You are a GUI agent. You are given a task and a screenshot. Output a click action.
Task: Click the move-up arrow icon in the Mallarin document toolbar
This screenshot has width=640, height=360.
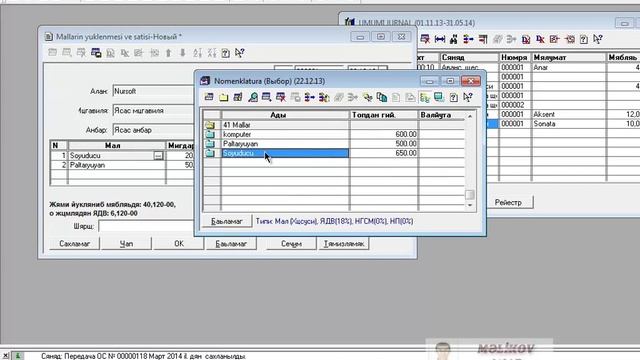168,53
